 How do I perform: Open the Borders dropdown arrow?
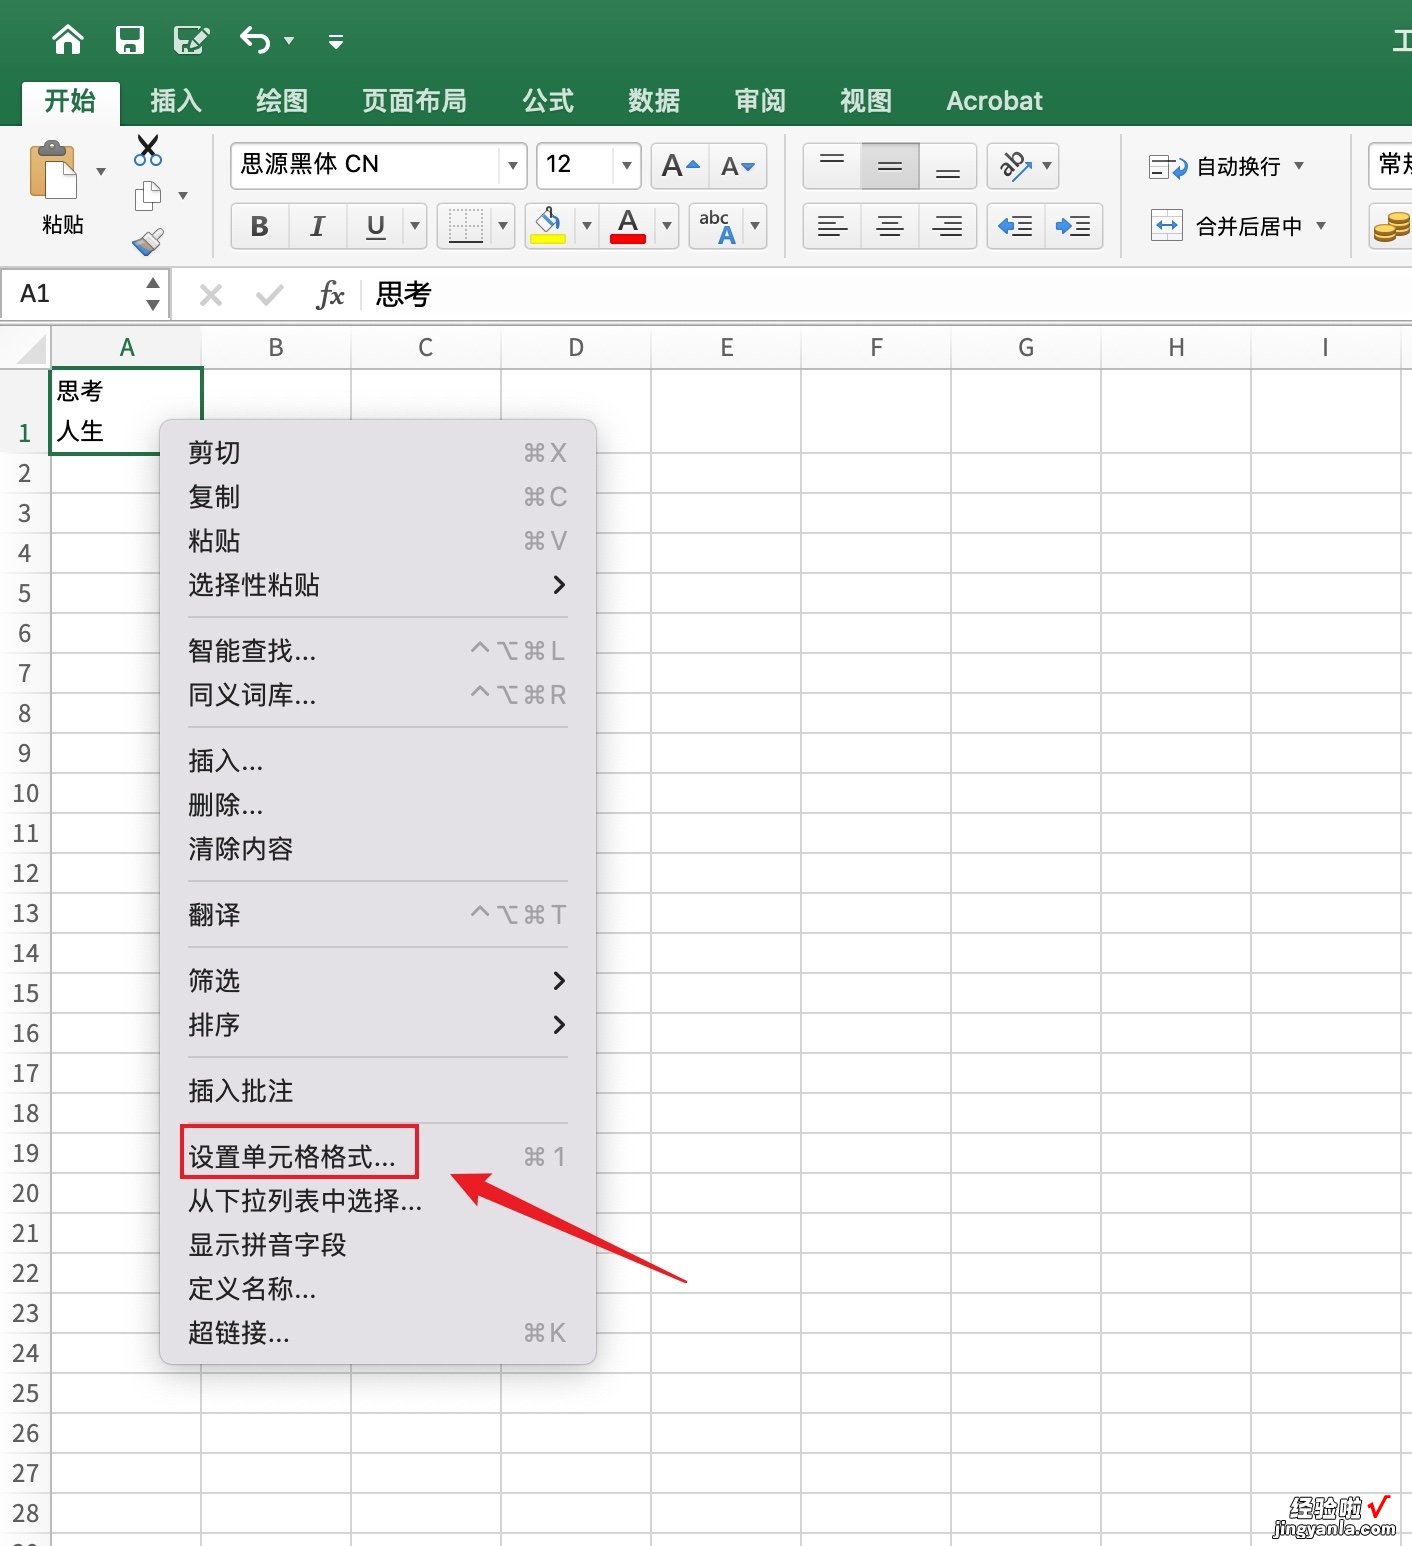click(503, 227)
